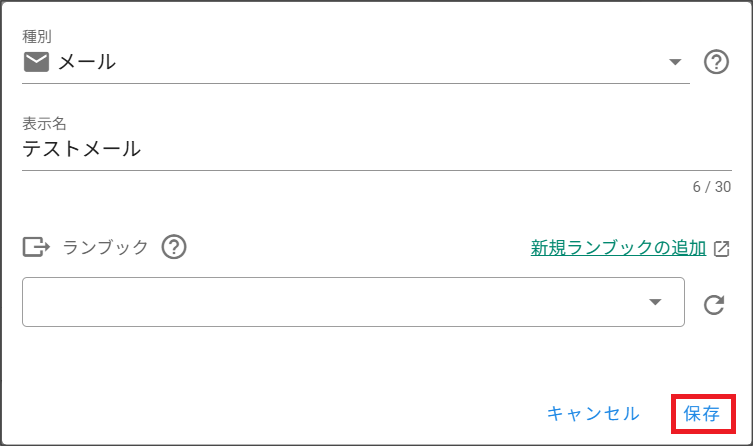This screenshot has width=753, height=446.
Task: Click the 保存 button
Action: 702,414
